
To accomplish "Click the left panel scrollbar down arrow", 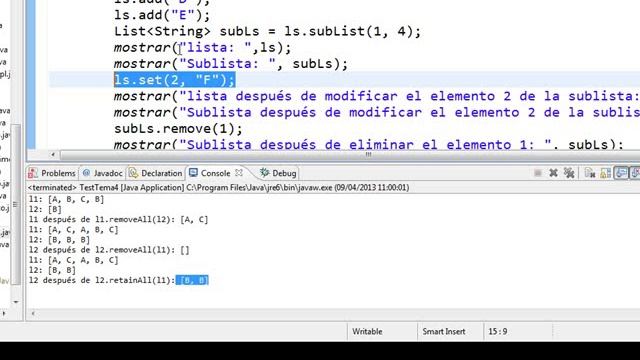I will (x=16, y=302).
